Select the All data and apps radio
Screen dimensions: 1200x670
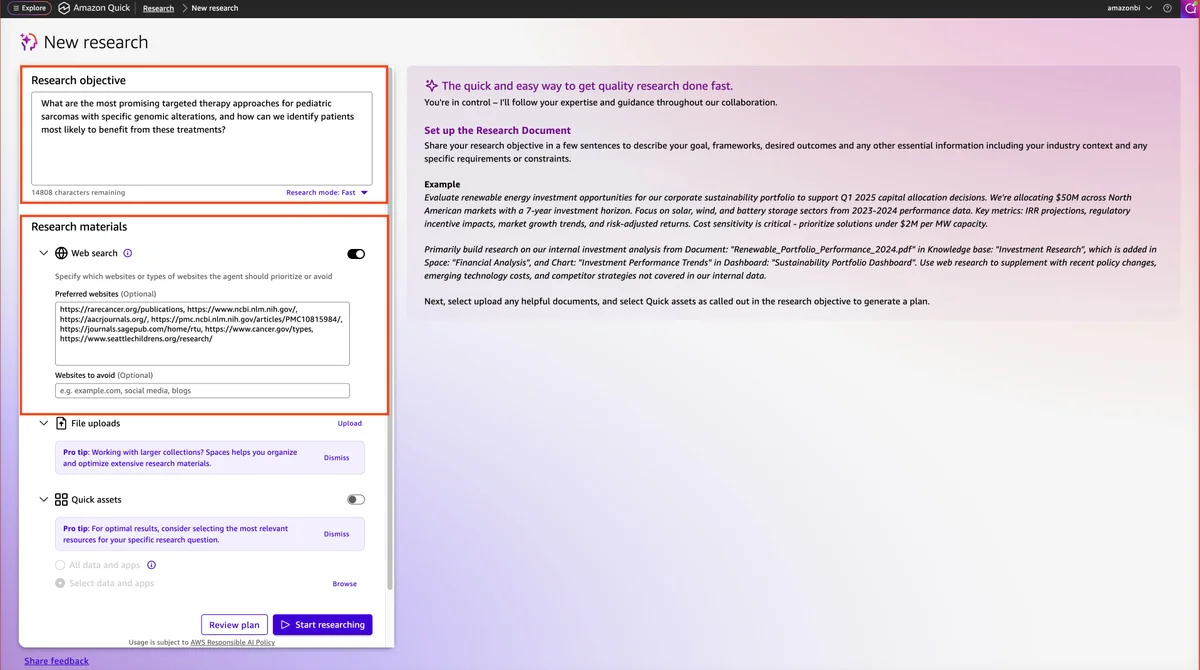coord(60,565)
